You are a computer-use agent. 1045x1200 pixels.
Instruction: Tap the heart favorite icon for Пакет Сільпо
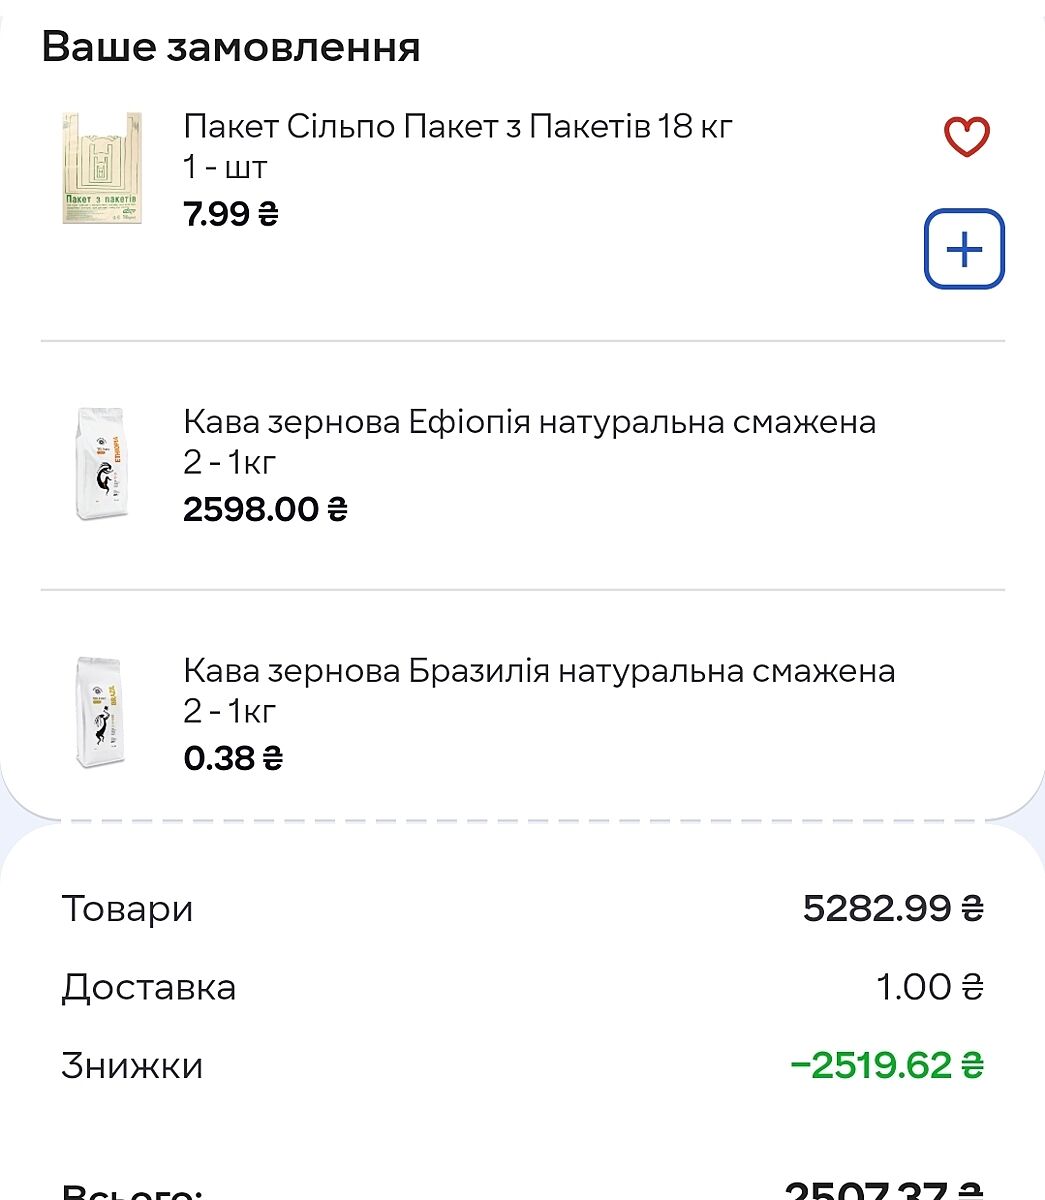(x=966, y=137)
